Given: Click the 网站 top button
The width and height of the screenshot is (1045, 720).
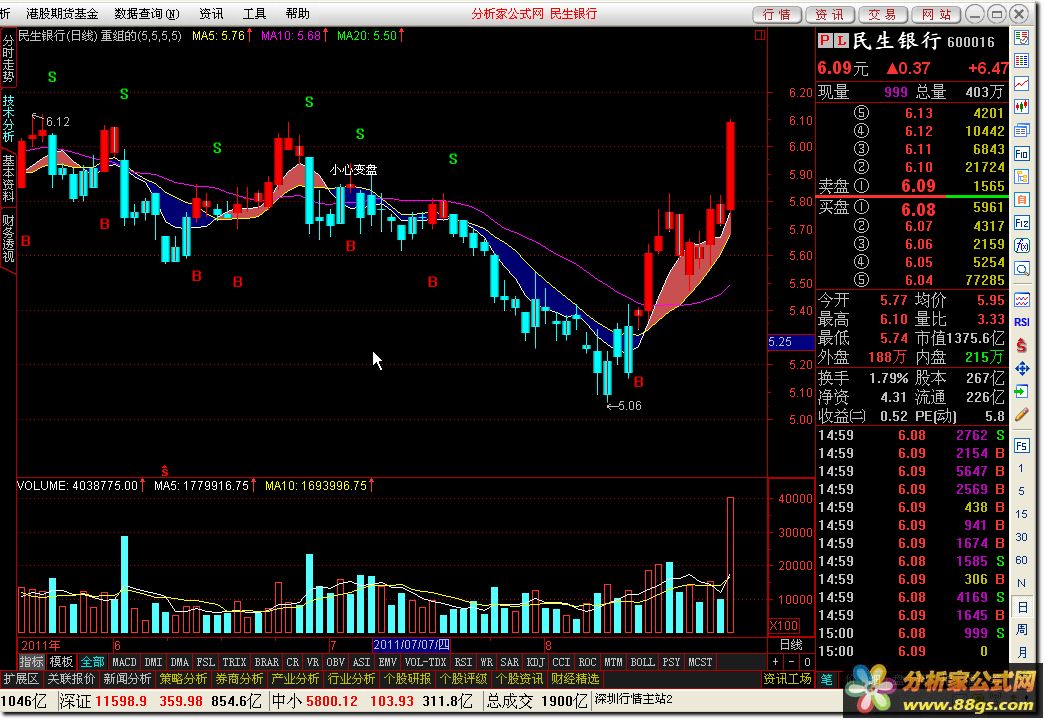Looking at the screenshot, I should tap(936, 14).
